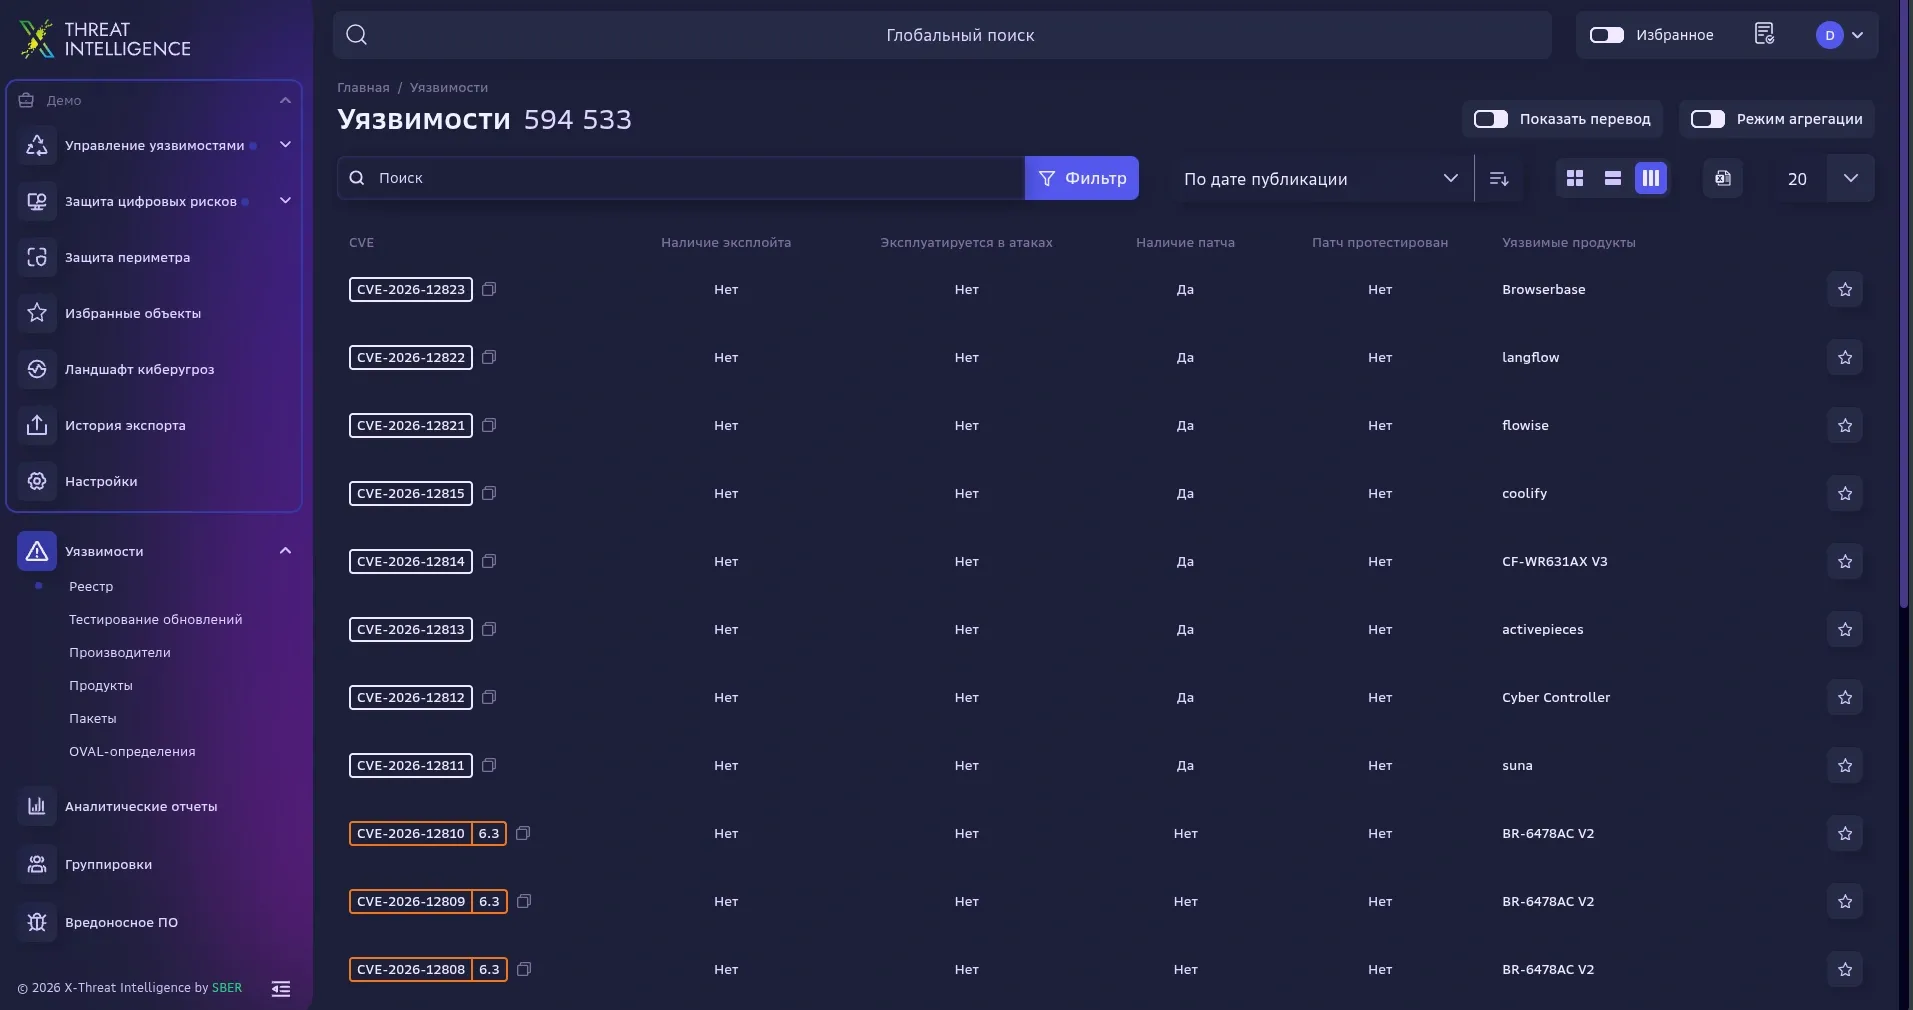
Task: Copy the CVE-2026-12823 identifier icon
Action: point(489,289)
